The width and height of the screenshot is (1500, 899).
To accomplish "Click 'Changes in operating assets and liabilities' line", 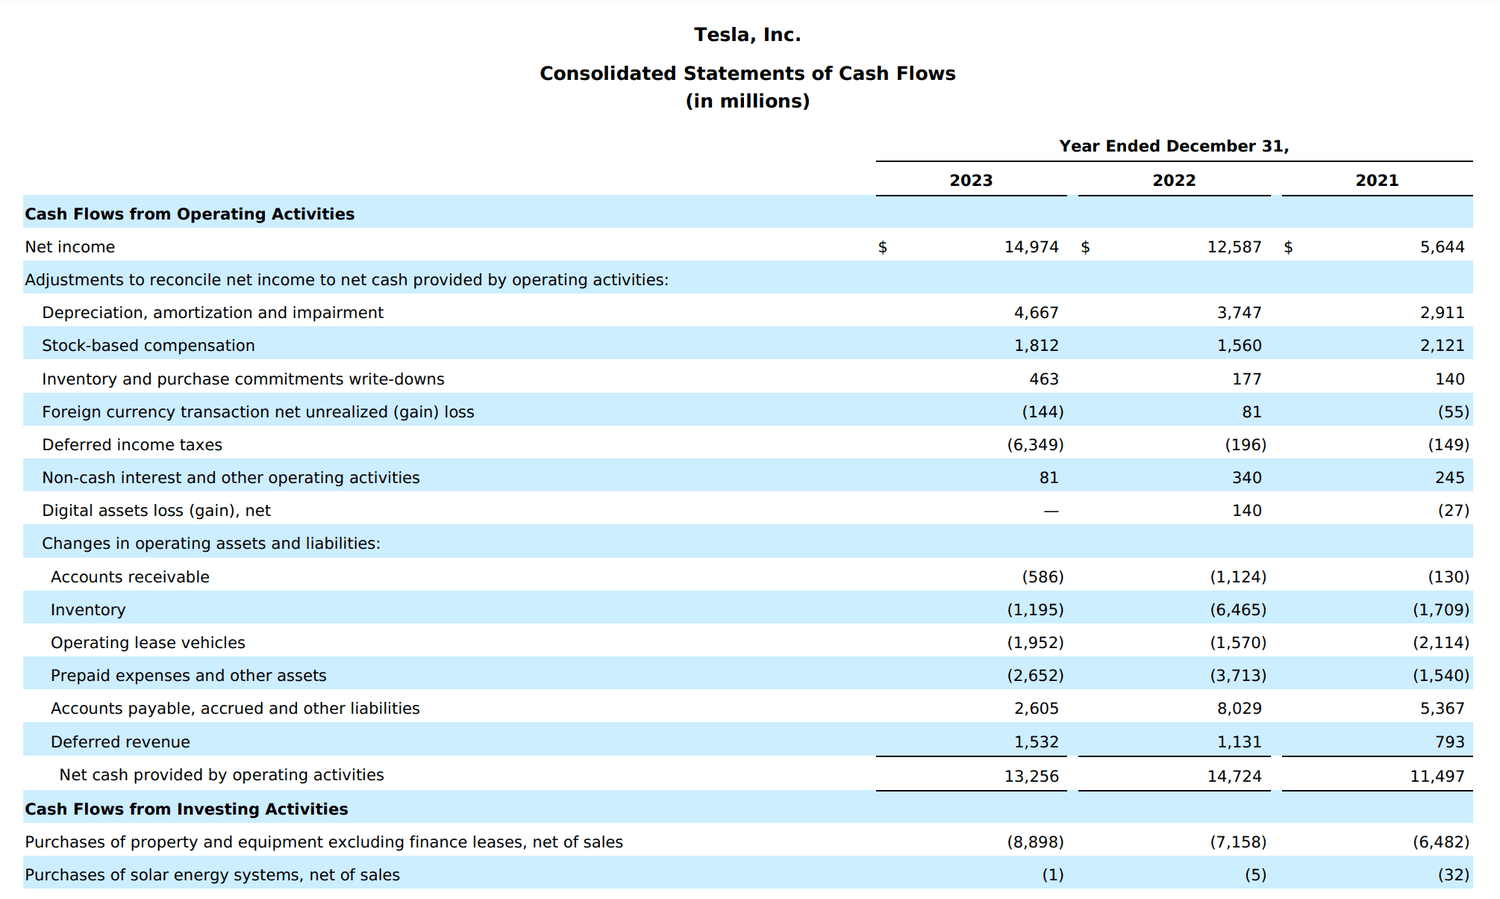I will 211,544.
